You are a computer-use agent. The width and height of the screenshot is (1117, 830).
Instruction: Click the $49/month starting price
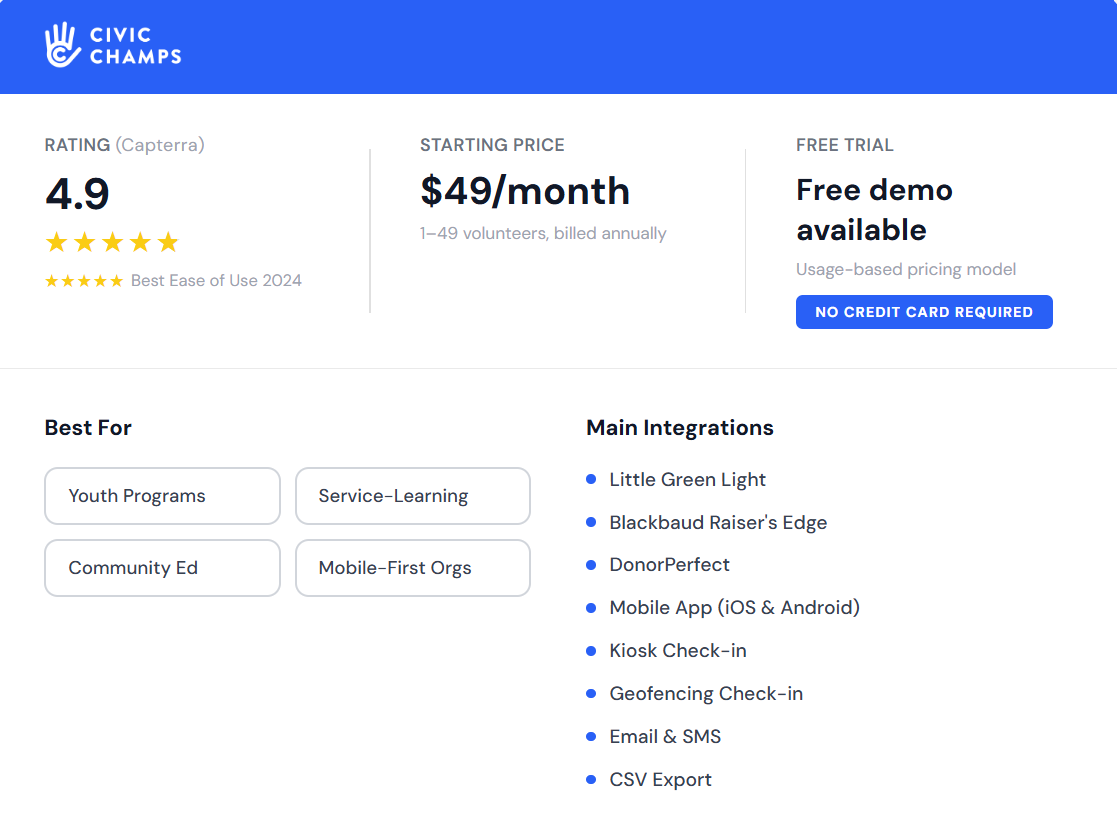coord(525,192)
